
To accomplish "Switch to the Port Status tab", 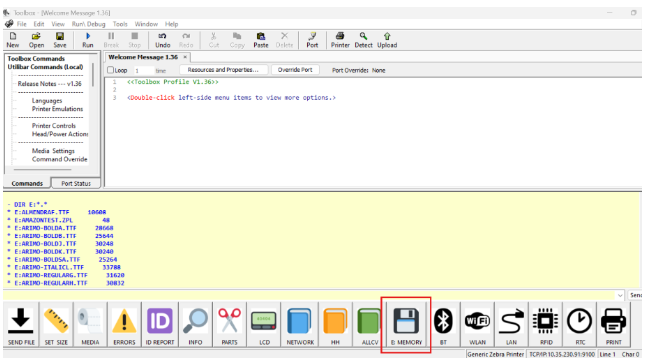I will [76, 183].
